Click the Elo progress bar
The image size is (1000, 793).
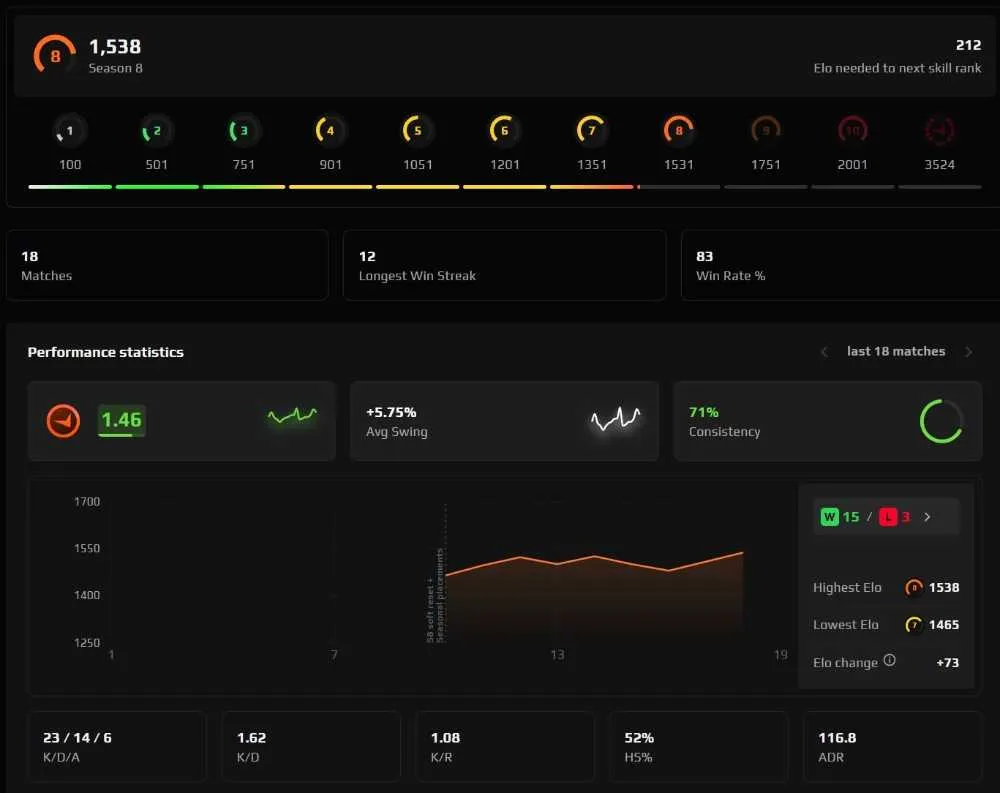pos(504,187)
